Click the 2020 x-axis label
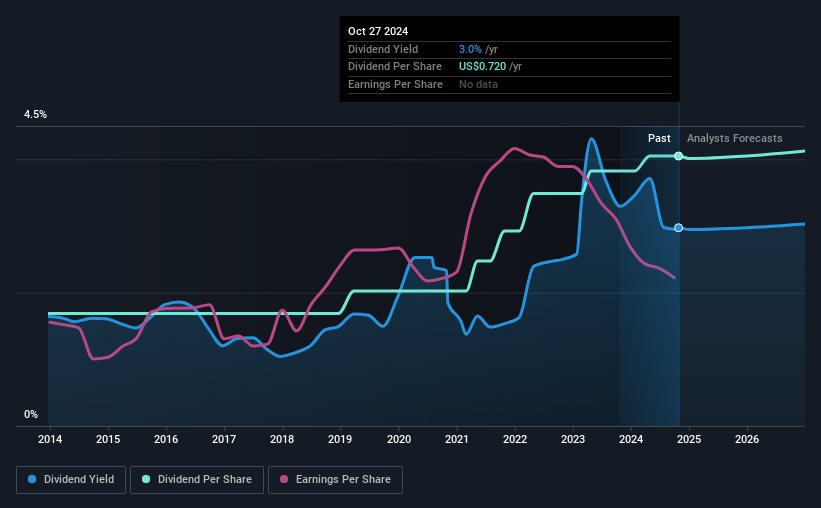Screen dimensions: 821x508 pos(399,439)
